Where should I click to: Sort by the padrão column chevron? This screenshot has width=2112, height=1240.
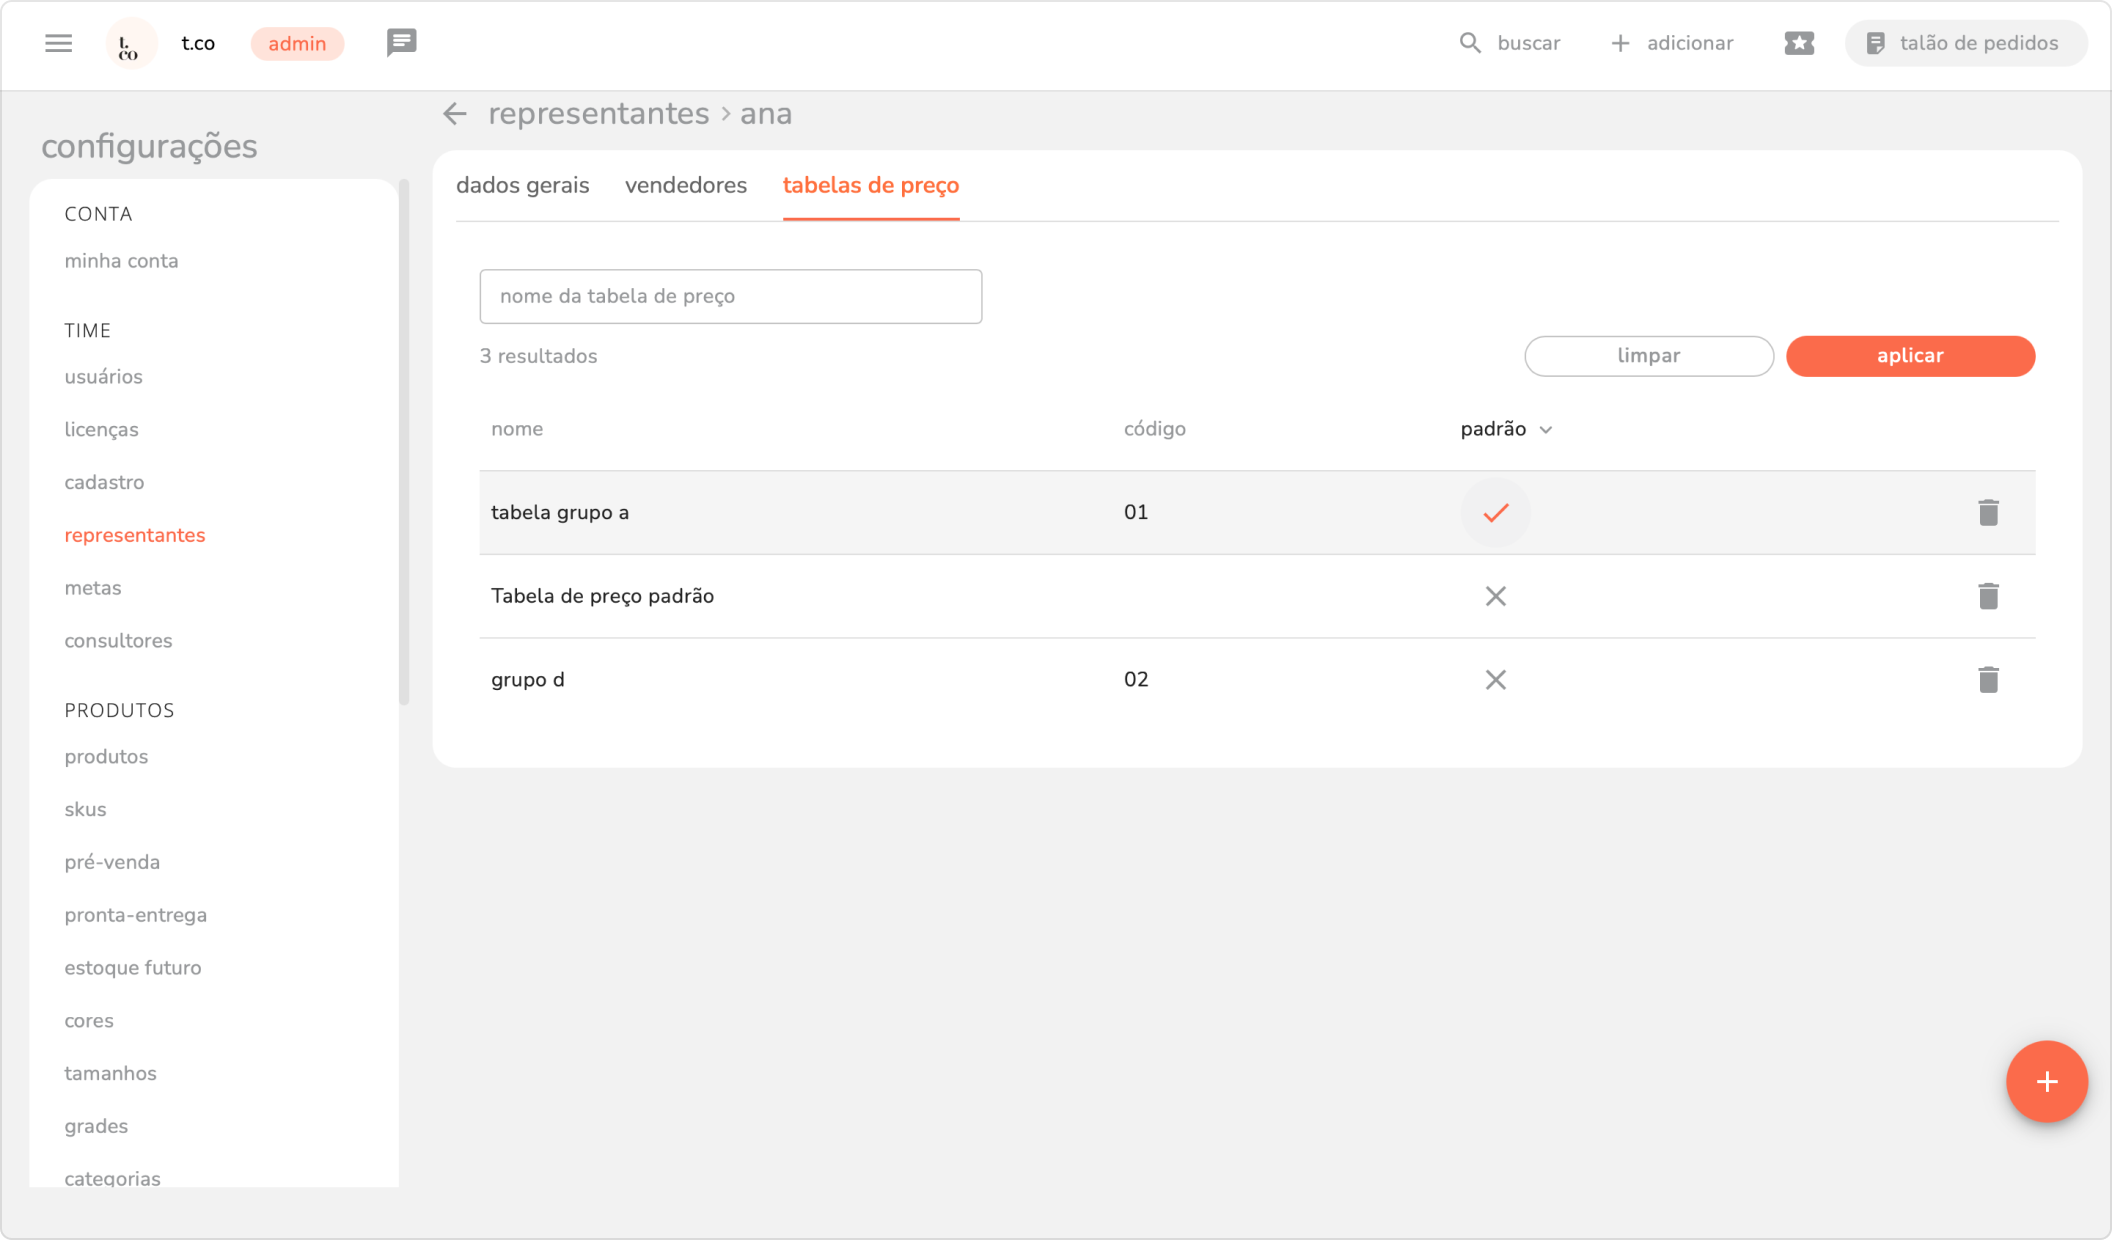click(1545, 430)
